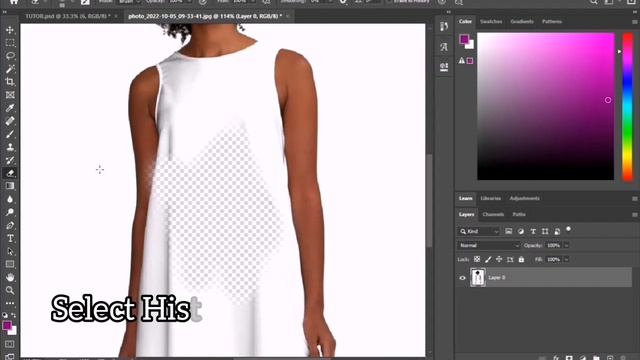Click the hue slider strip
The width and height of the screenshot is (640, 360).
click(628, 107)
